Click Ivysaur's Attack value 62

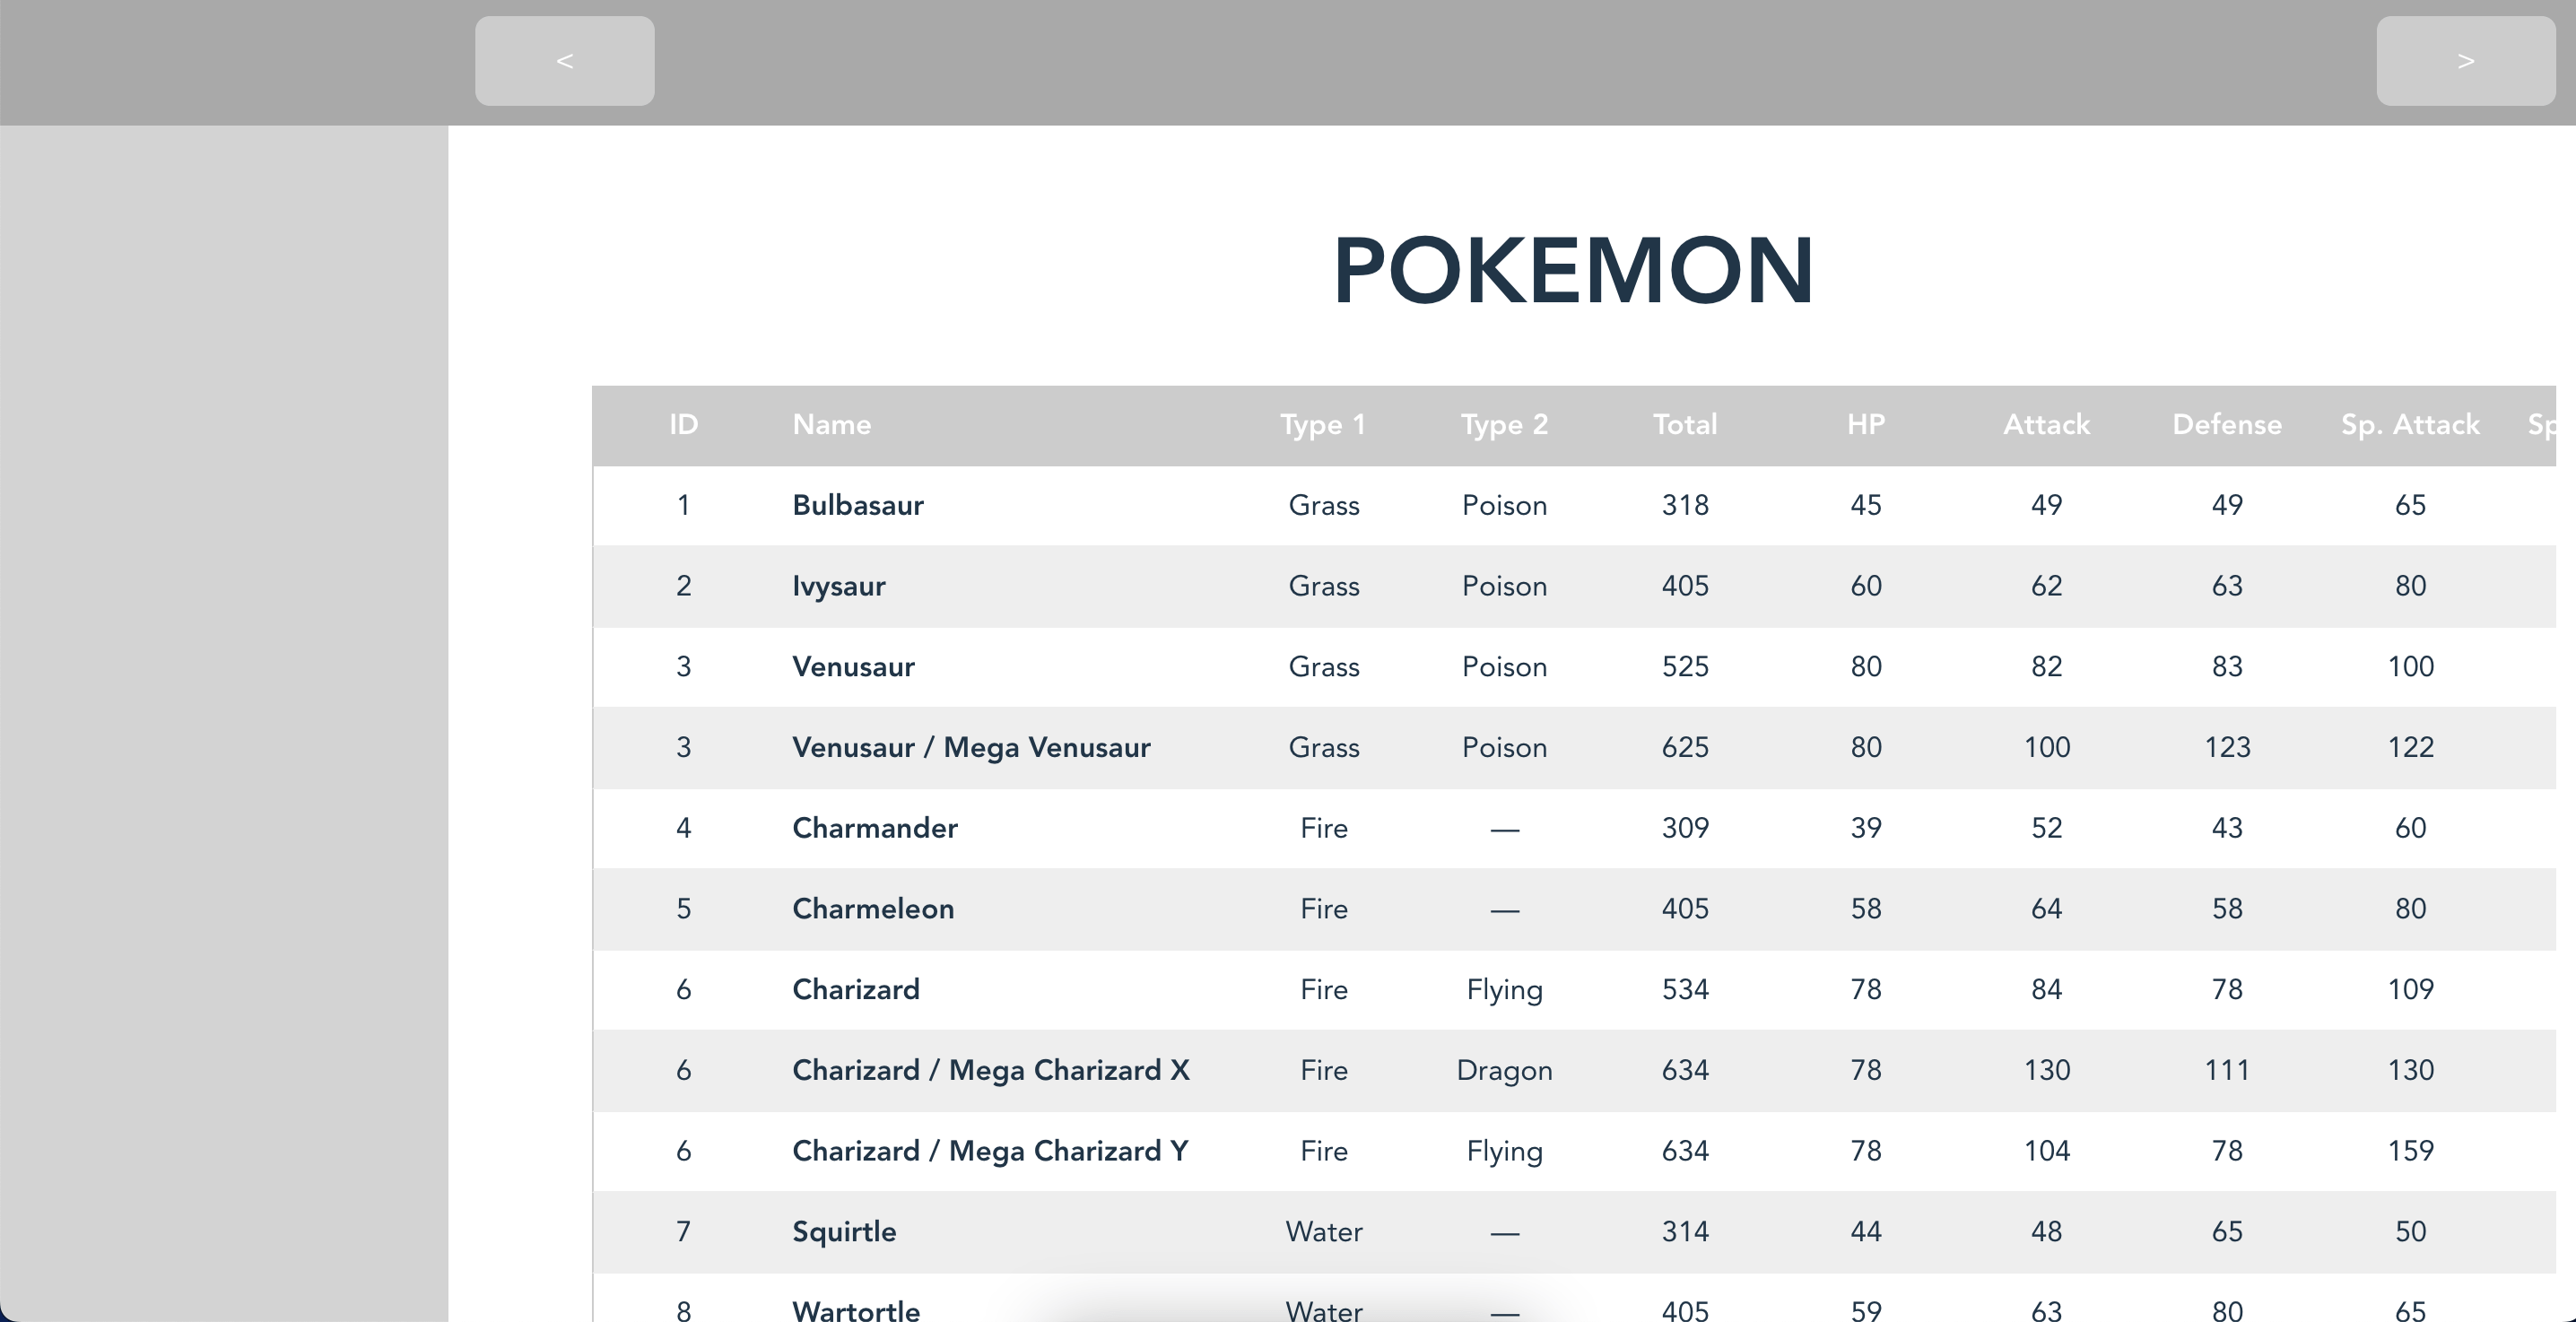pyautogui.click(x=2046, y=586)
